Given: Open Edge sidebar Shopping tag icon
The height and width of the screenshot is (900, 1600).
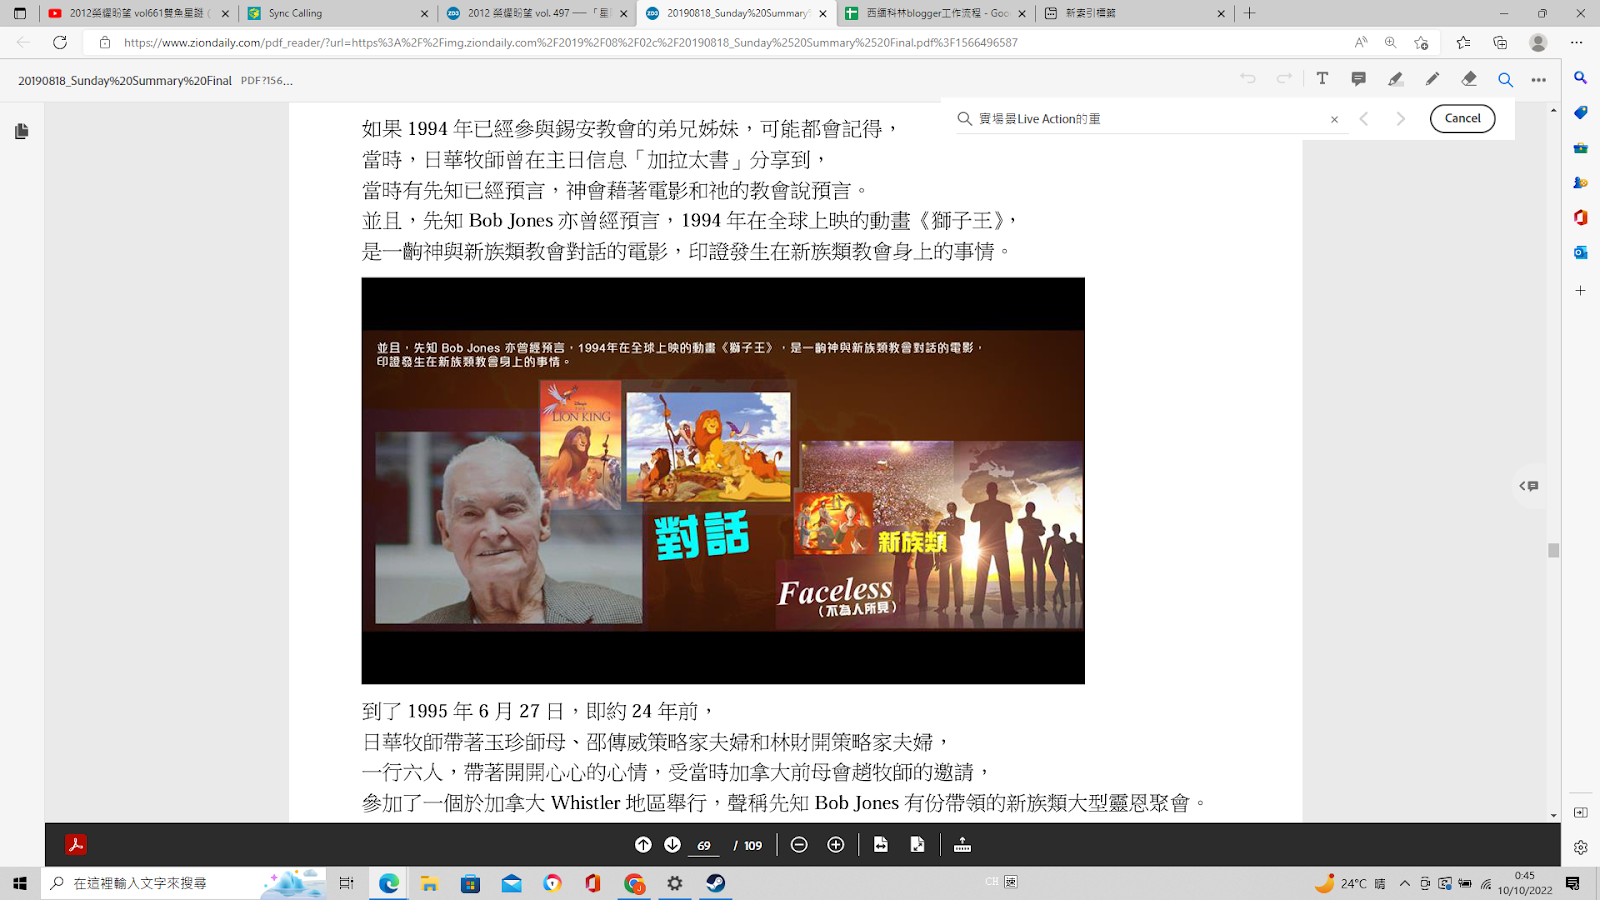Looking at the screenshot, I should click(1580, 113).
